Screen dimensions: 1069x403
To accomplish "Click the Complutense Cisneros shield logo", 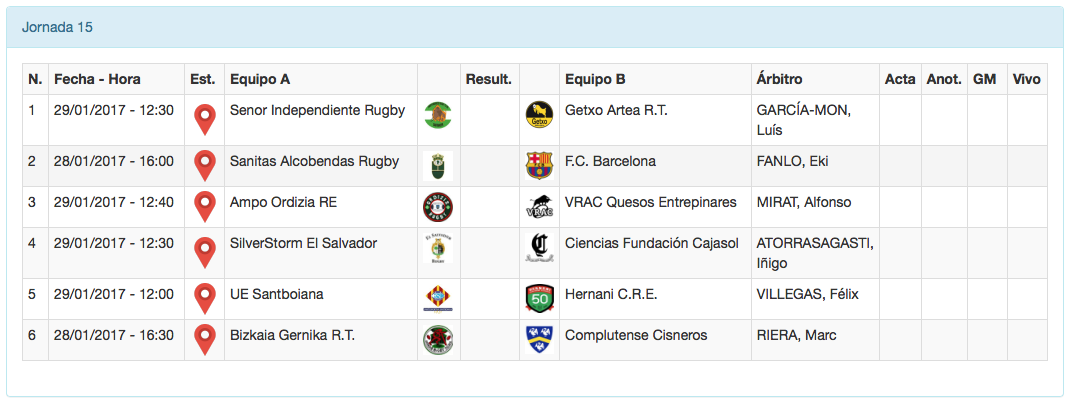I will 539,339.
